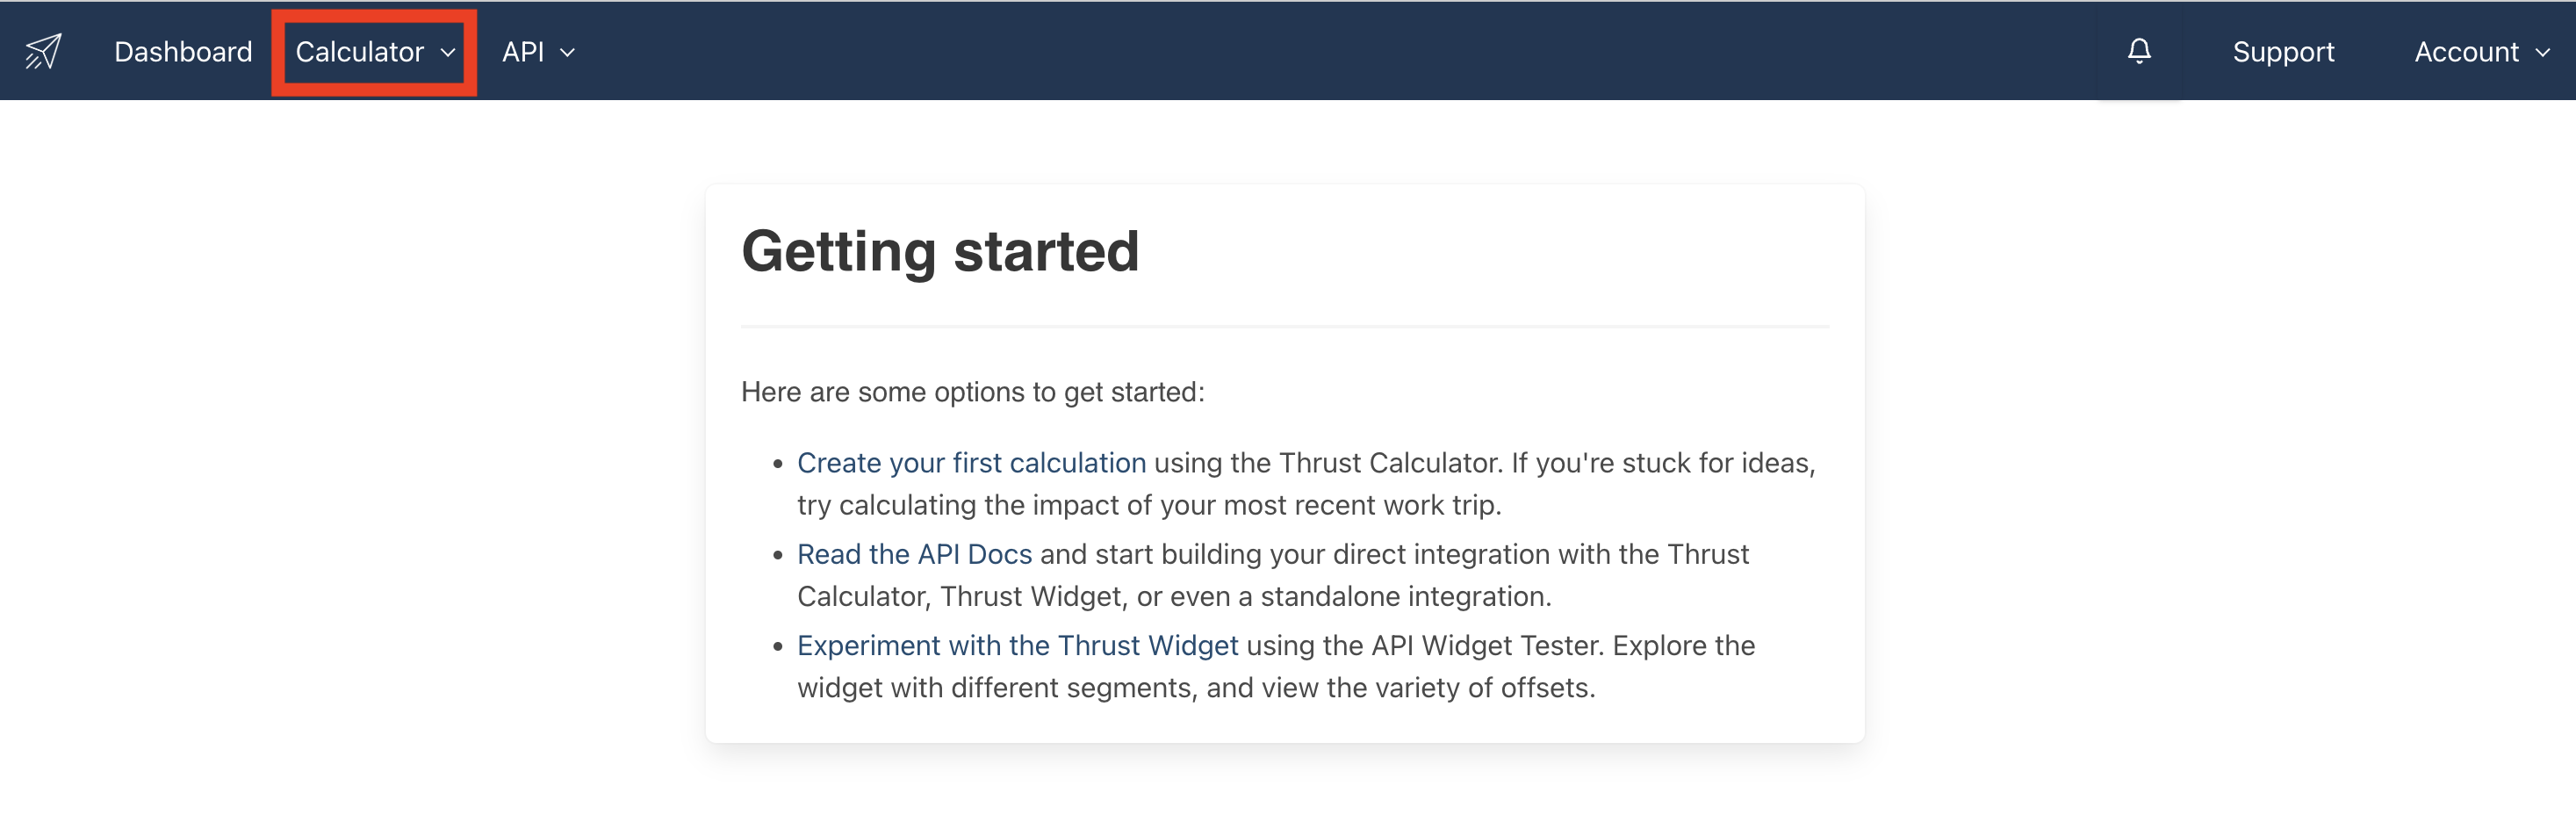
Task: Click 'Experiment with the Thrust Widget' link
Action: [1017, 646]
